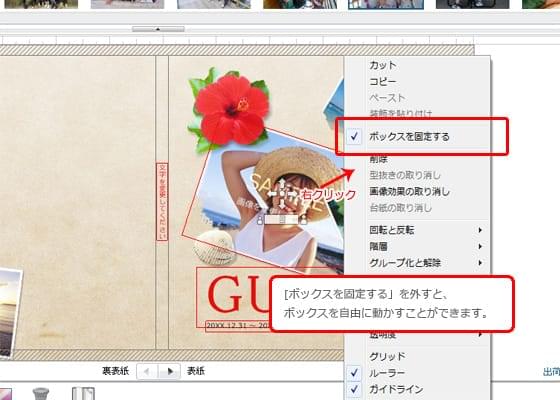
Task: Go to the next page with right arrow button
Action: pyautogui.click(x=169, y=371)
